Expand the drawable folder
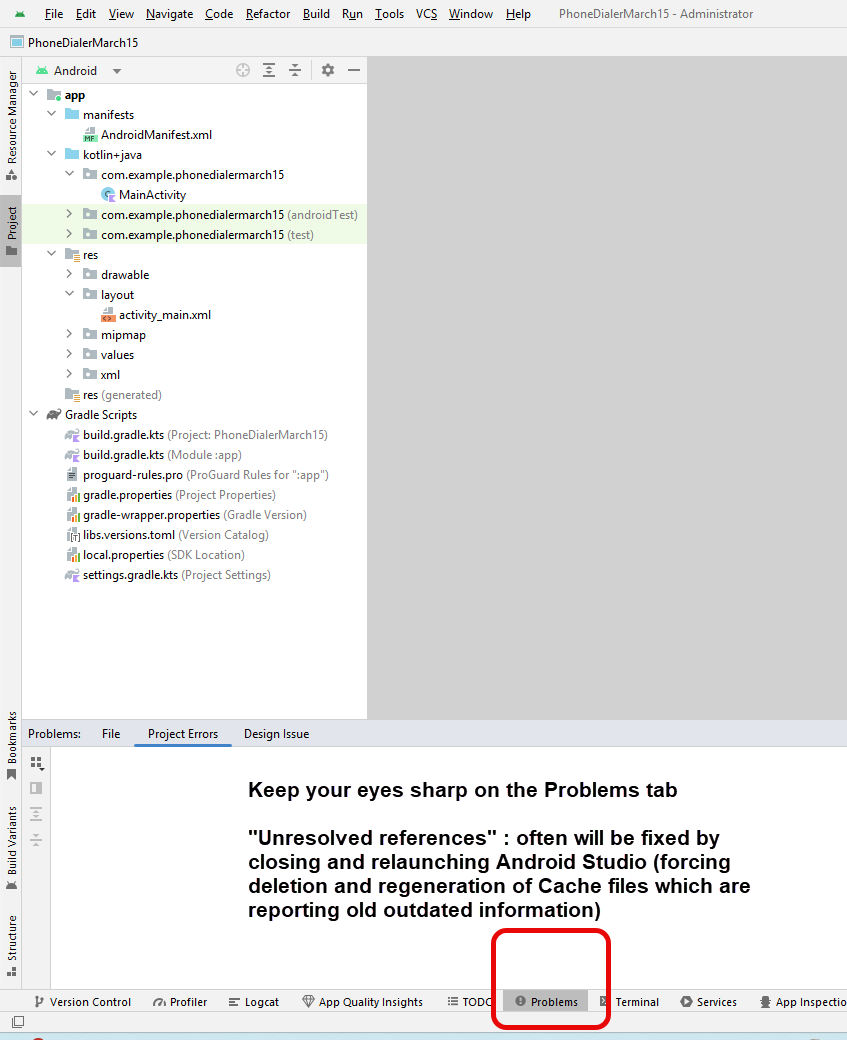Viewport: 847px width, 1040px height. (69, 274)
